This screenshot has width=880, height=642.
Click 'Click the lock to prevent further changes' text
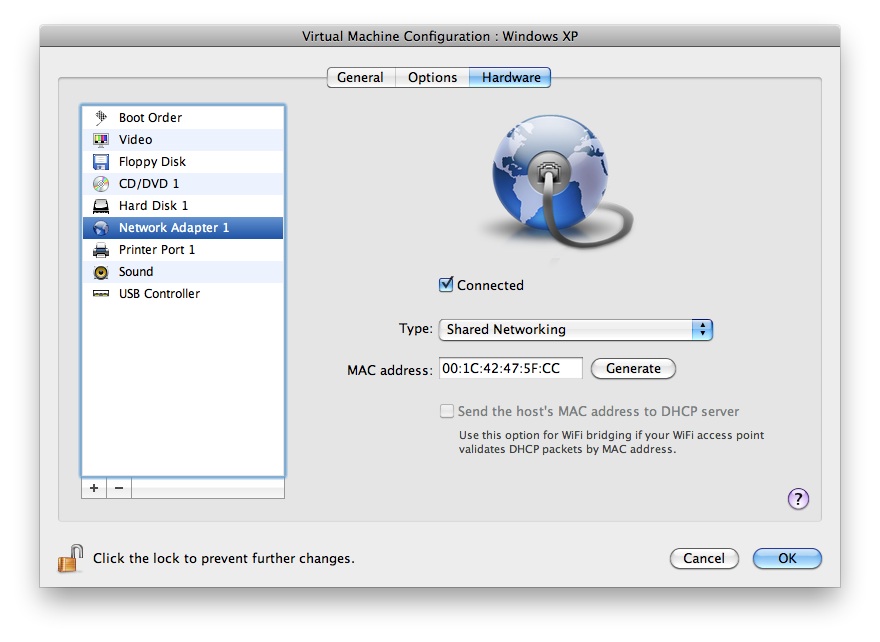coord(224,558)
